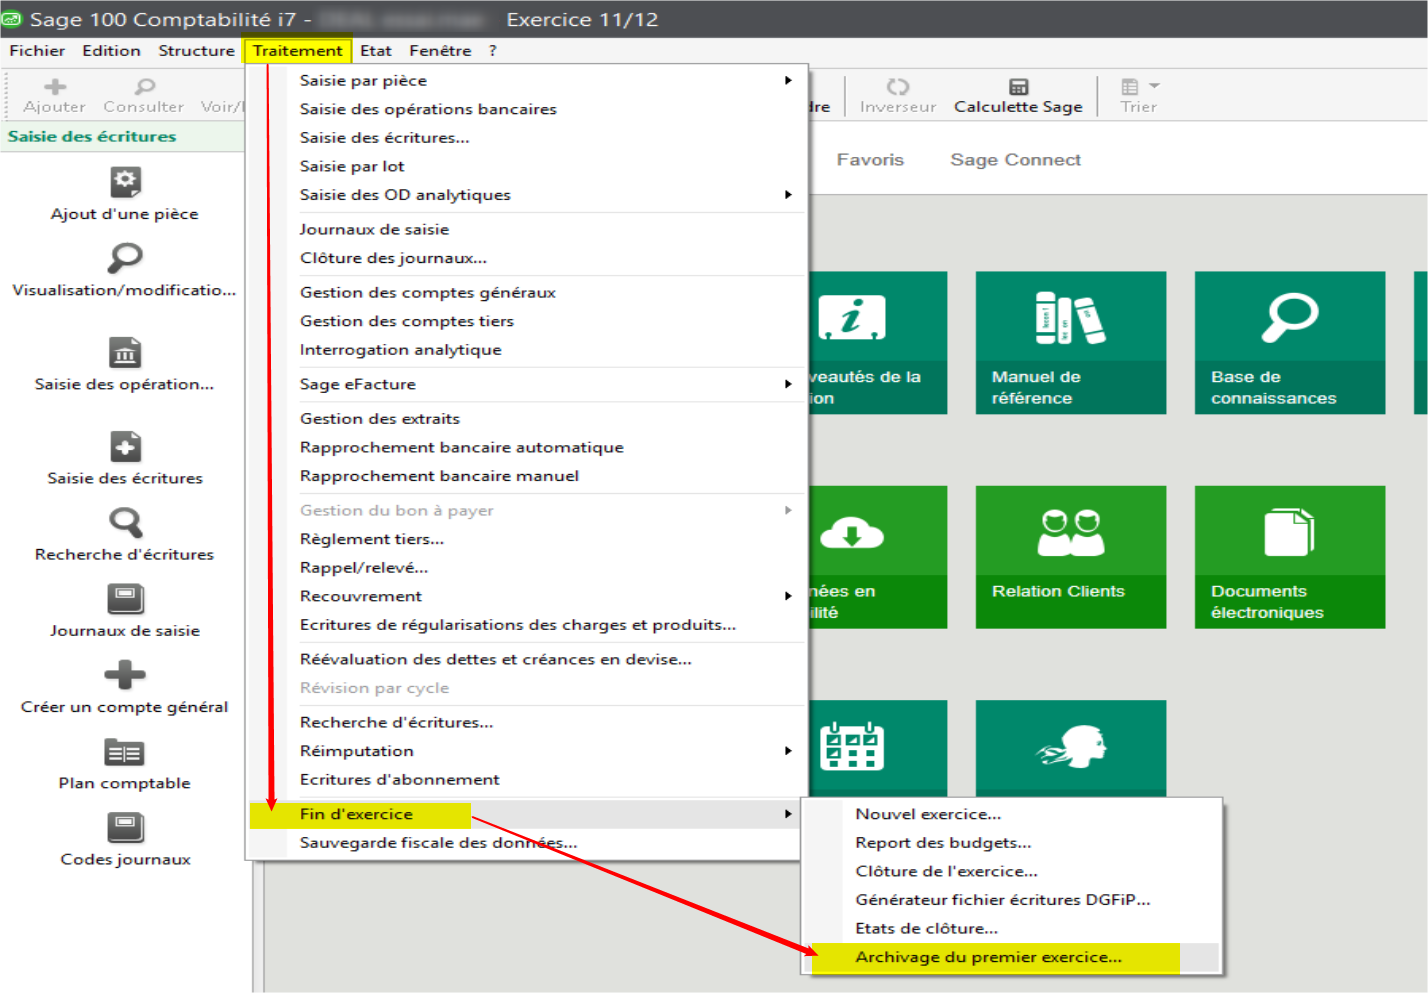
Task: Click the Ajout d'une pièce sidebar icon
Action: [x=125, y=182]
